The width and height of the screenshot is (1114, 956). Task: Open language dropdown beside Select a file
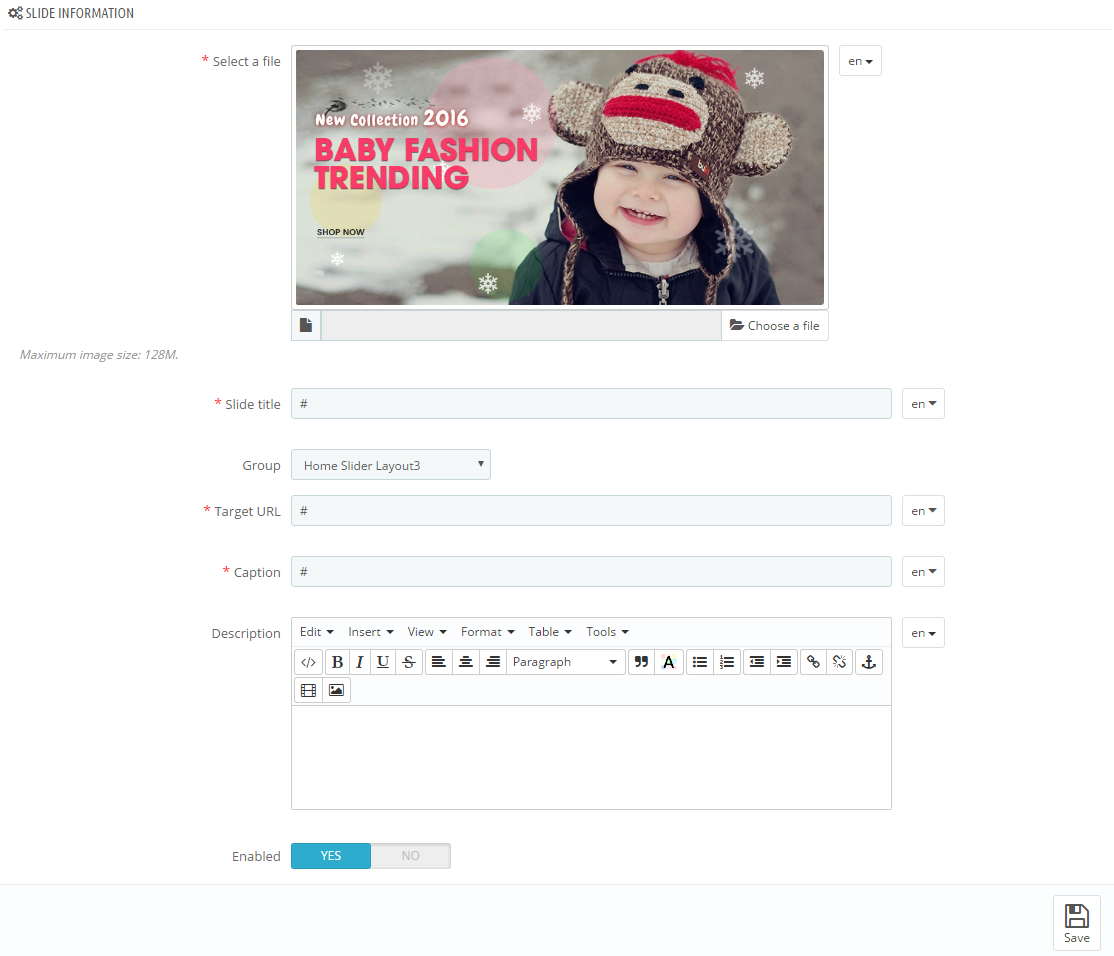(860, 61)
